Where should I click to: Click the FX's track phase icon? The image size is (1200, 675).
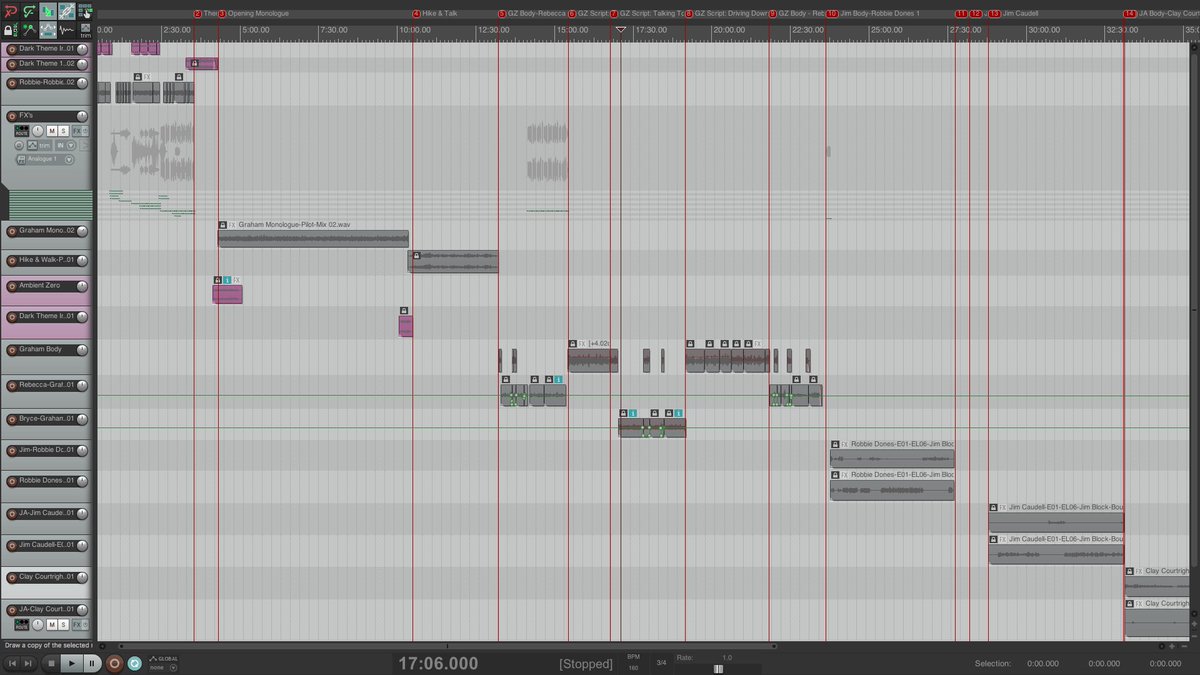click(x=19, y=146)
